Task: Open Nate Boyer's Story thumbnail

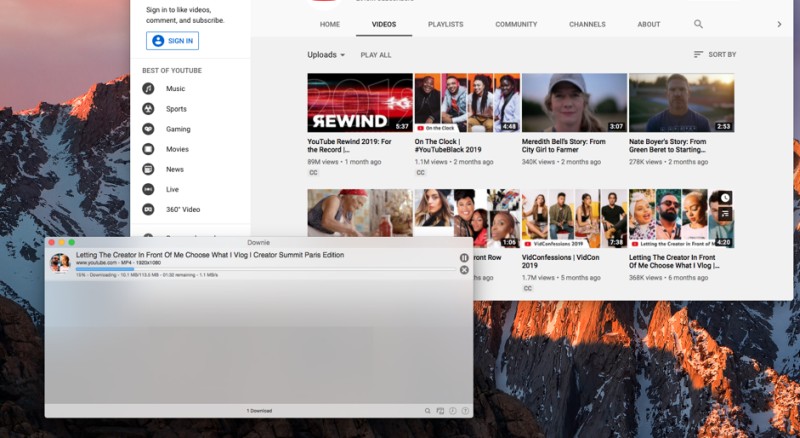Action: 681,103
